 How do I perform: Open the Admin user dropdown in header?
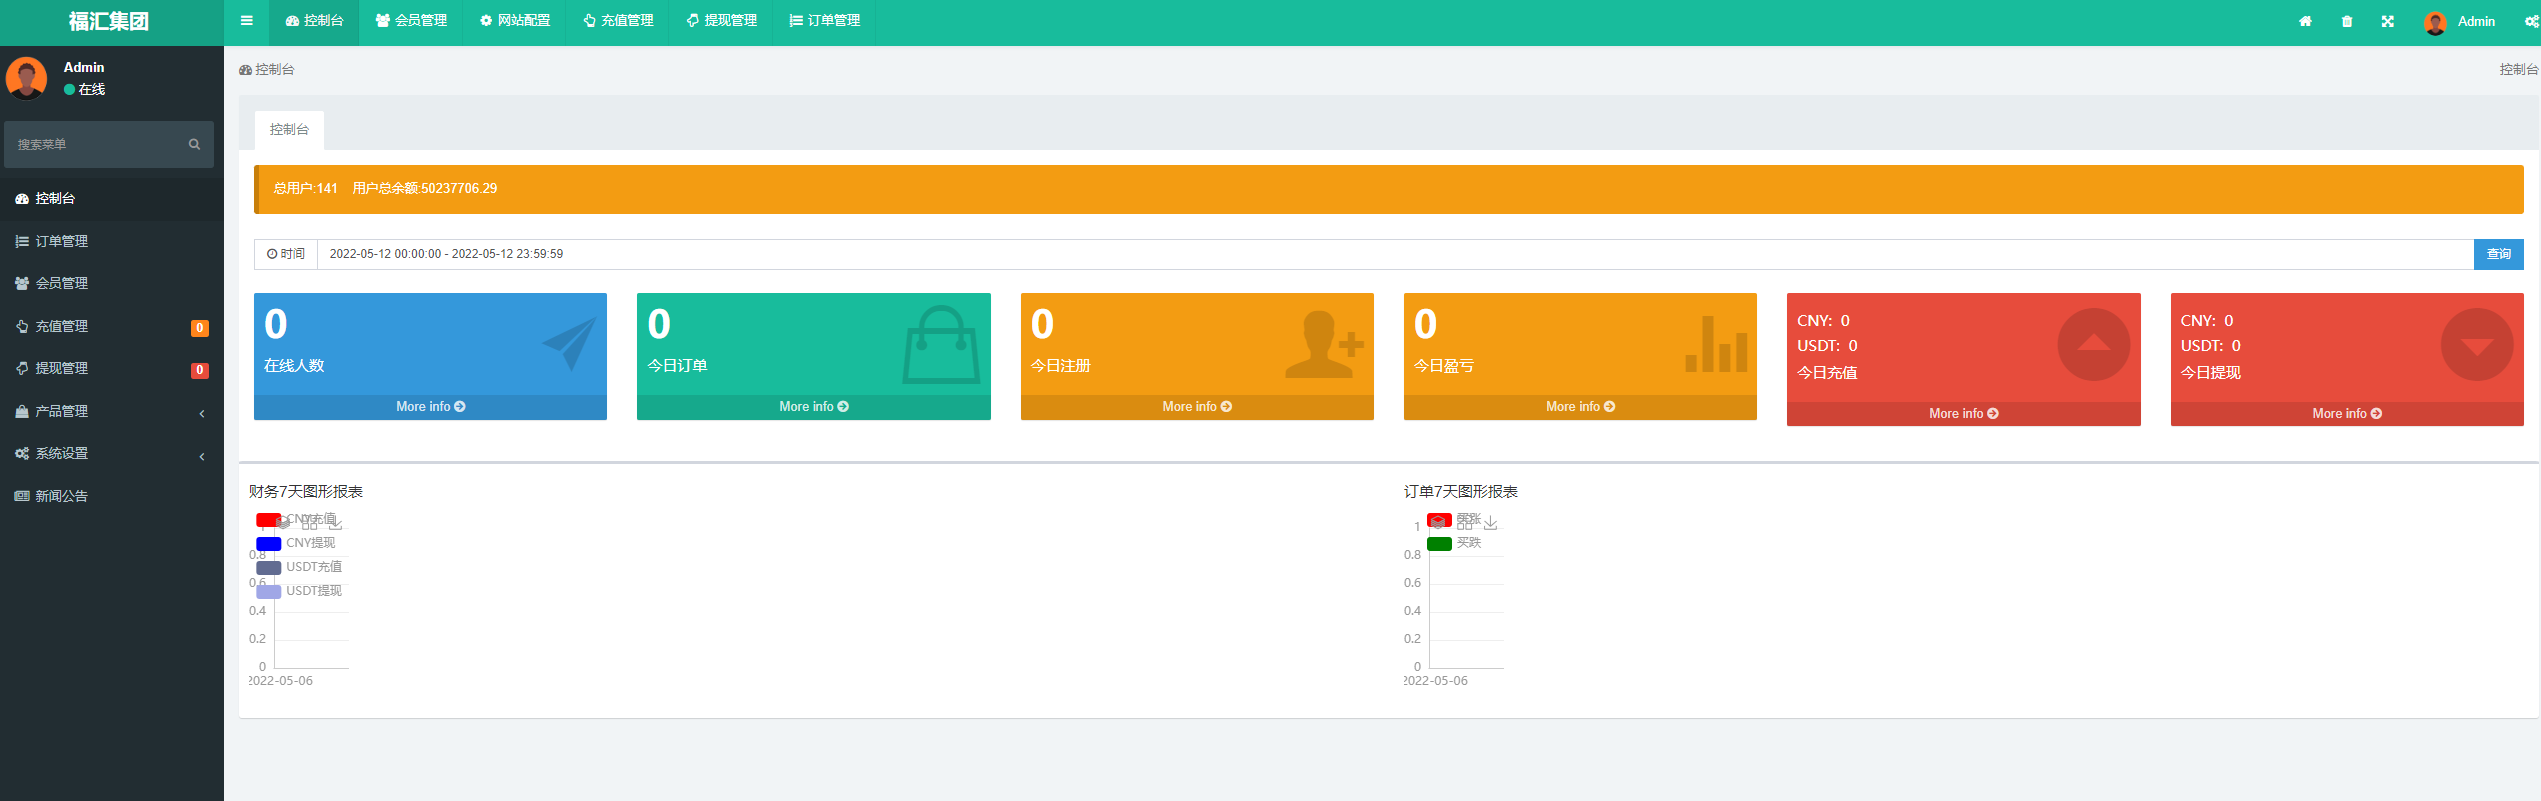pos(2461,21)
